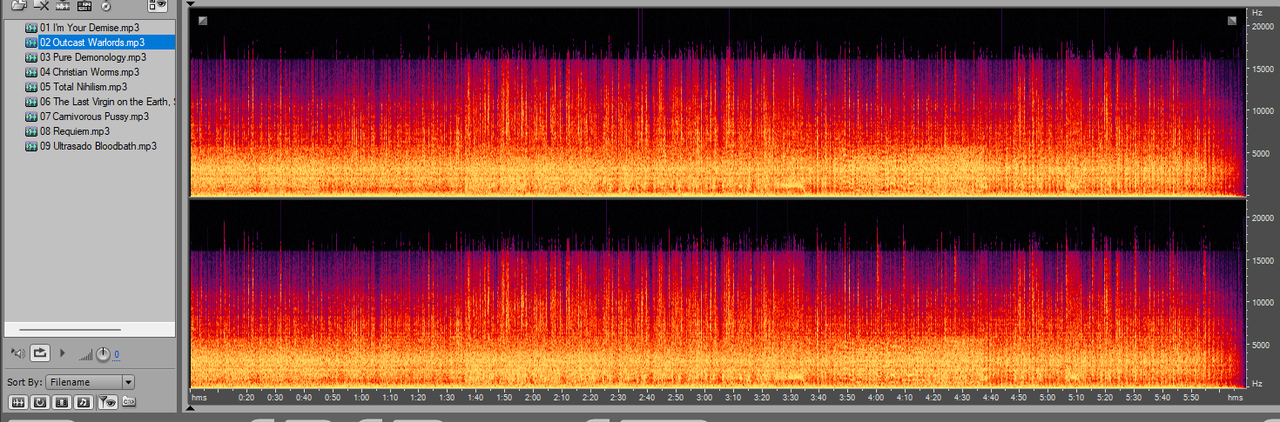
Task: Click the Close Files icon
Action: (41, 5)
